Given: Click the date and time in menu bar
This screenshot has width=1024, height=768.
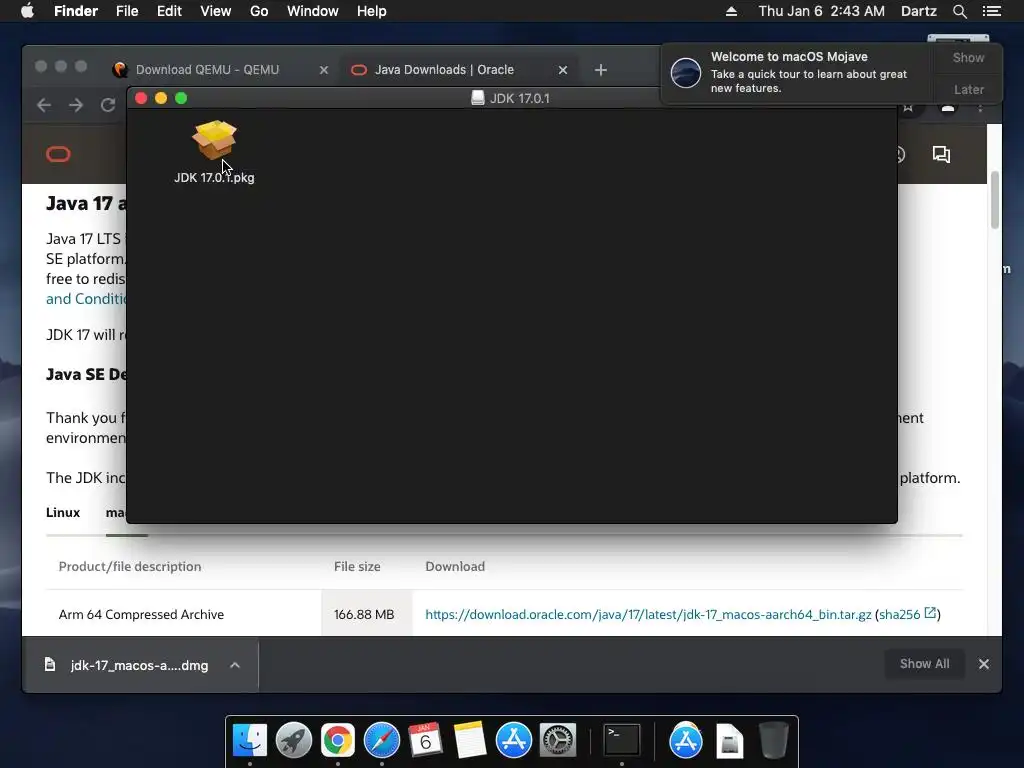Looking at the screenshot, I should click(822, 11).
